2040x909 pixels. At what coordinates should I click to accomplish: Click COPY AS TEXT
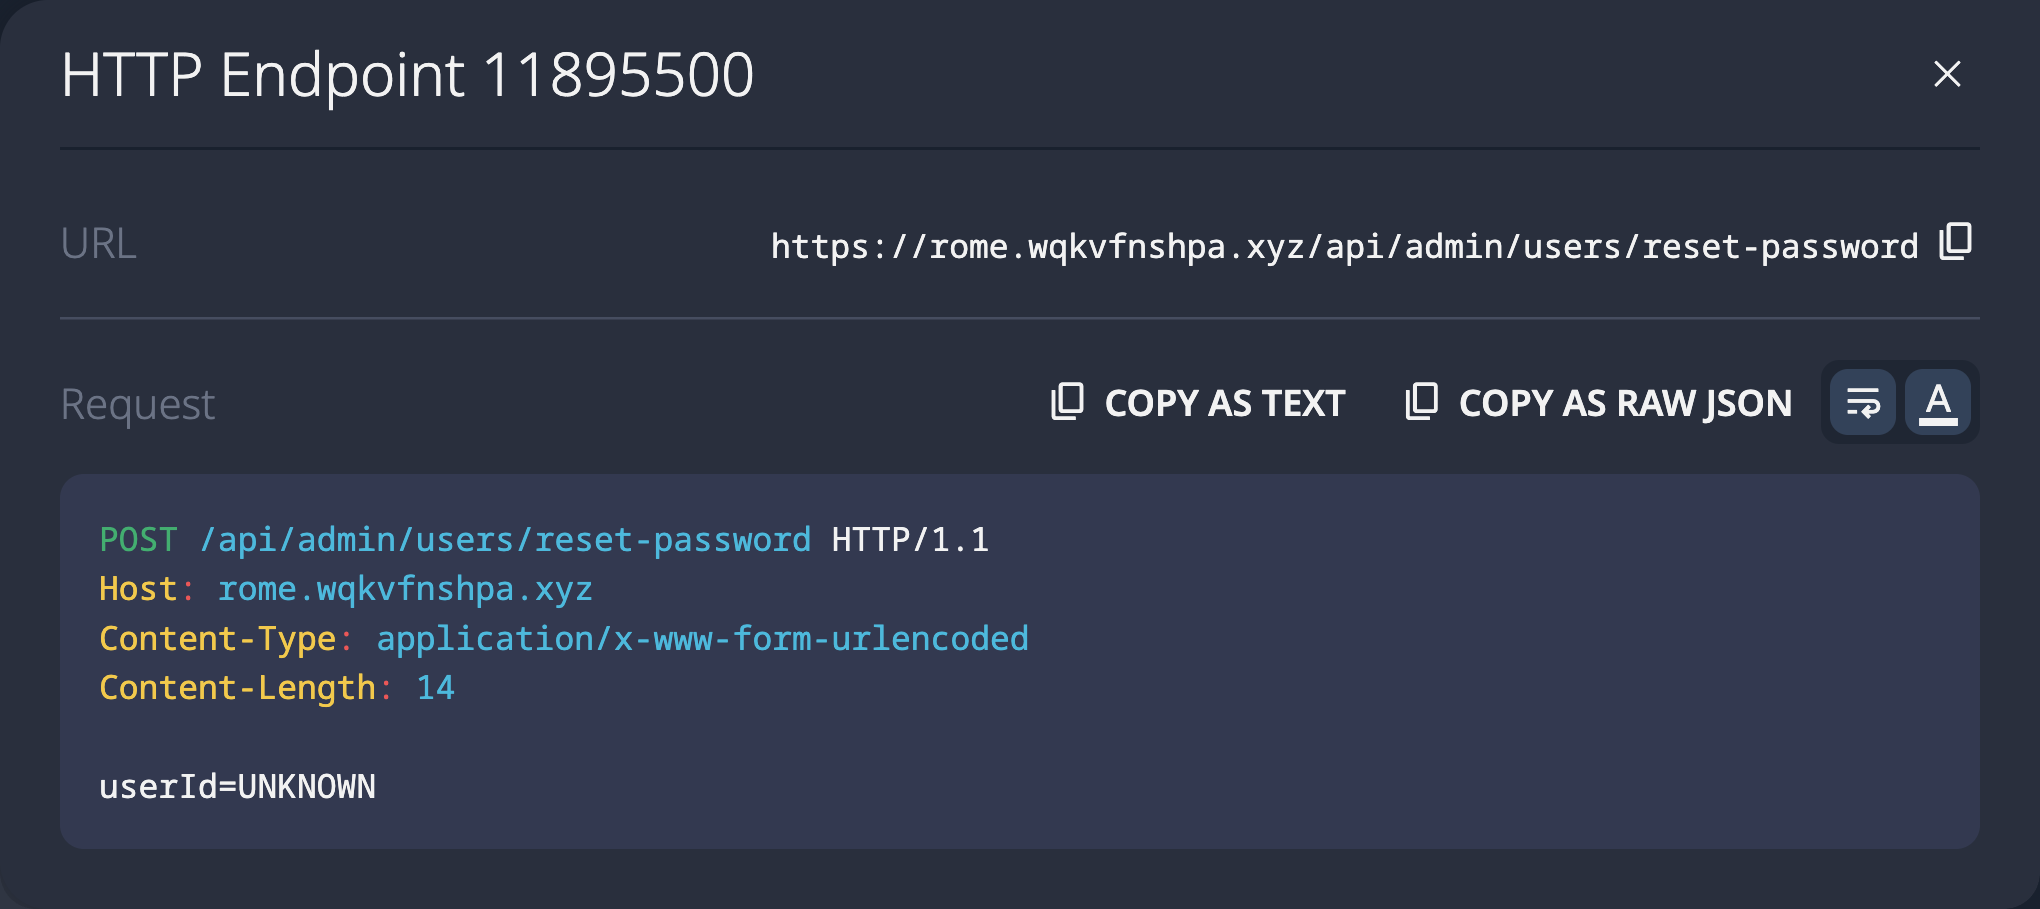1224,402
